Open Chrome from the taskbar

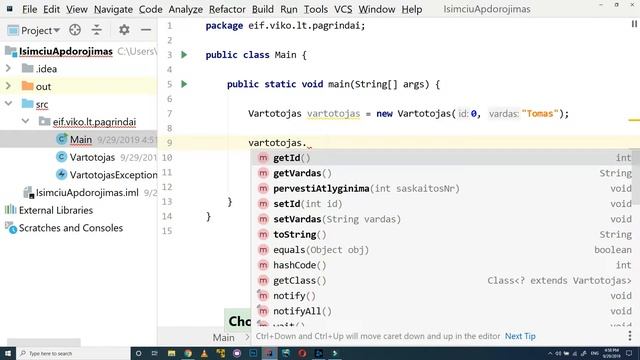click(x=188, y=353)
